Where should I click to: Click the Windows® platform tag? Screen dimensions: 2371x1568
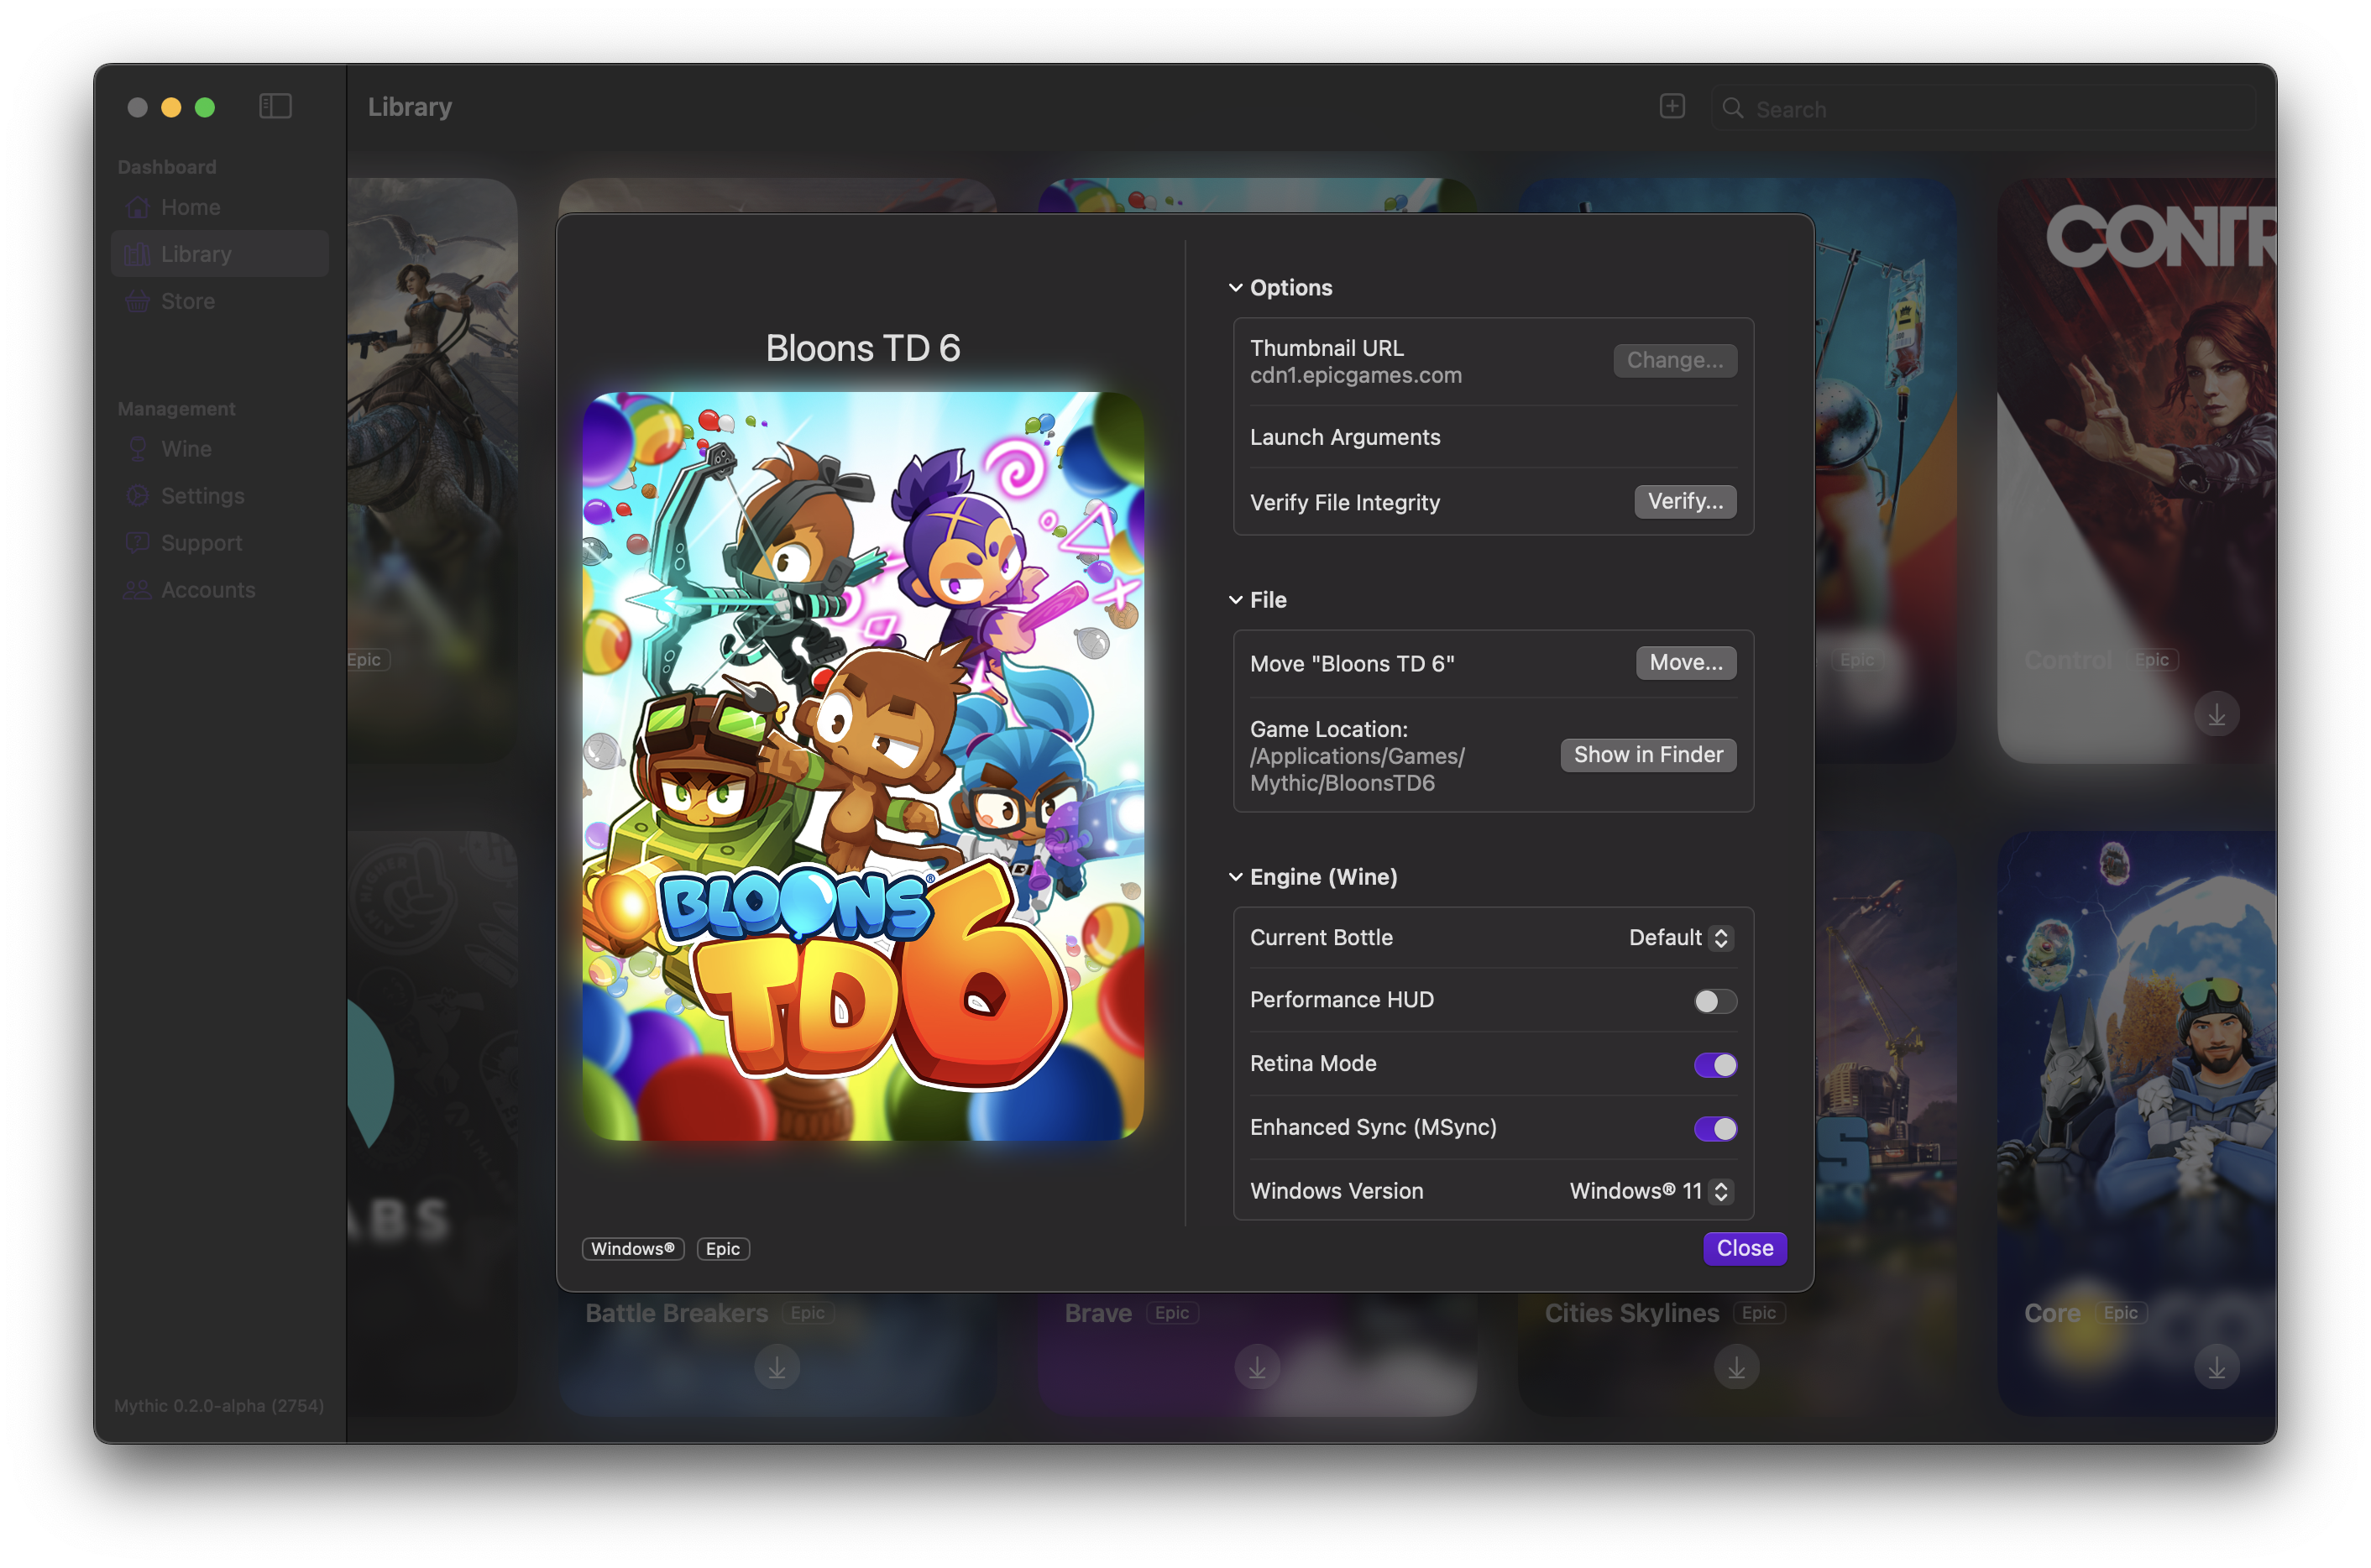tap(633, 1249)
